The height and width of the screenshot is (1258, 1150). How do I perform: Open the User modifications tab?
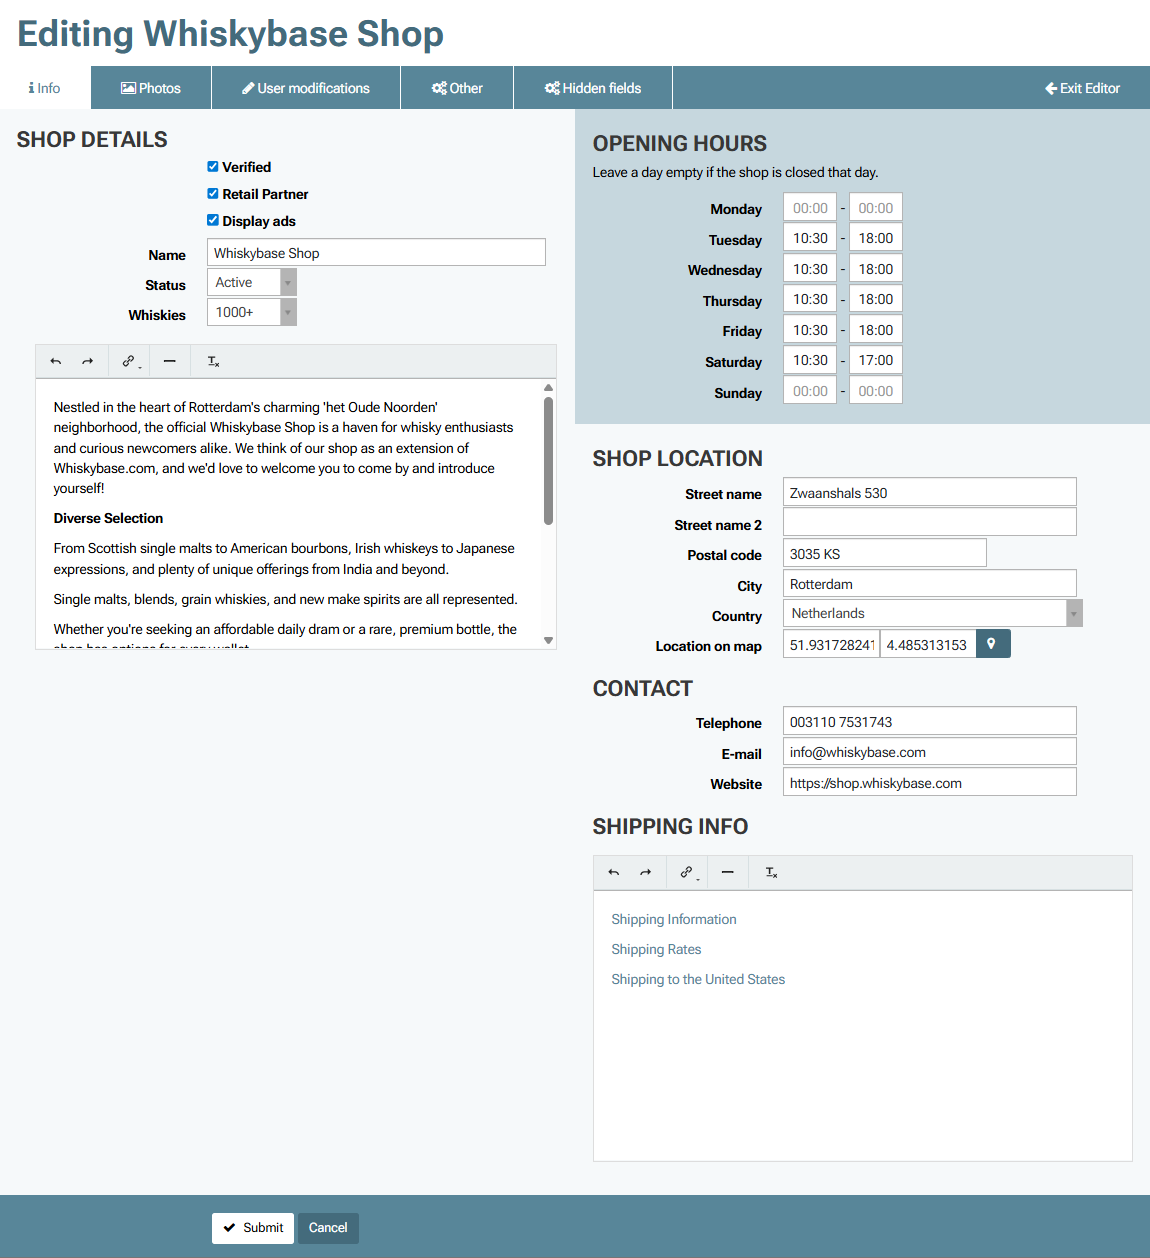[x=306, y=88]
